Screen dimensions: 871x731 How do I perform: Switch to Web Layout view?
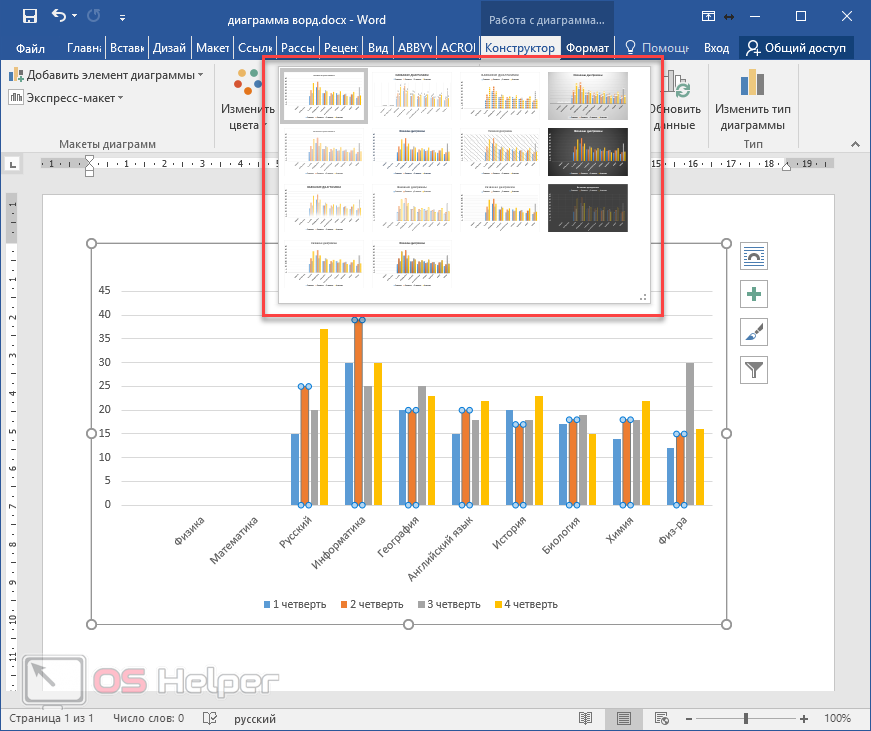pos(661,718)
